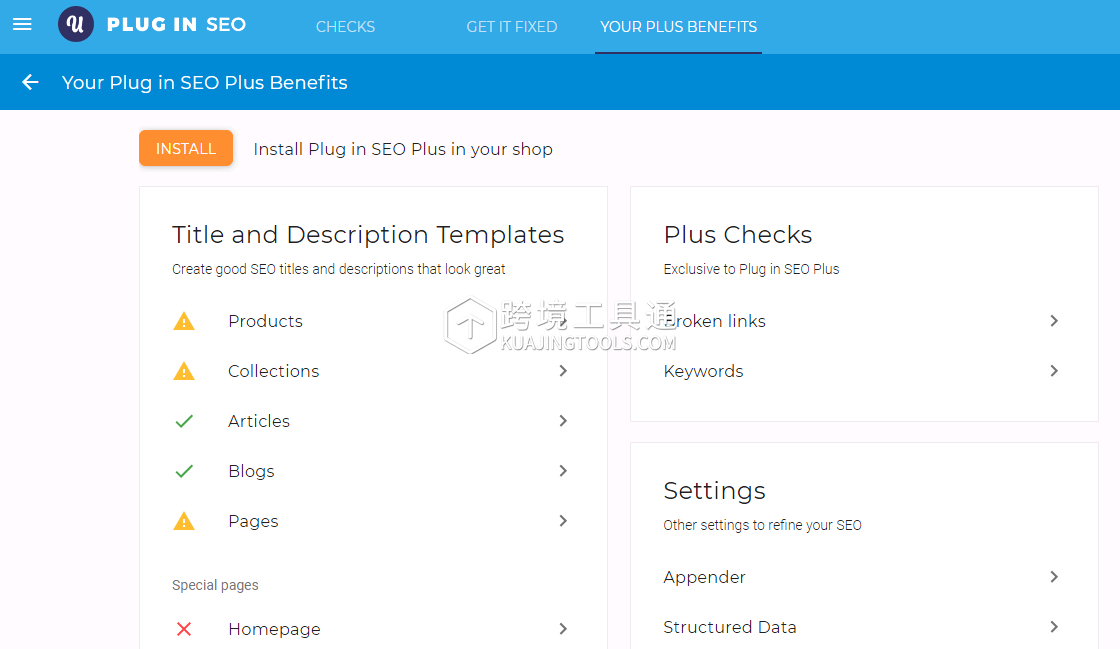Click the 'Title and Description Templates' heading
Screen dimensions: 1120x649
tap(368, 234)
